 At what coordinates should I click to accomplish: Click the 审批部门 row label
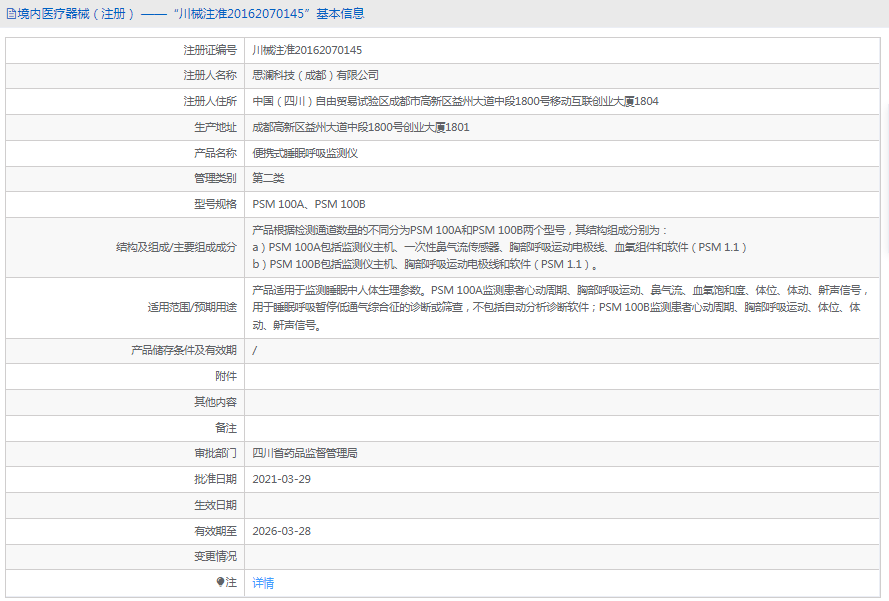[215, 453]
